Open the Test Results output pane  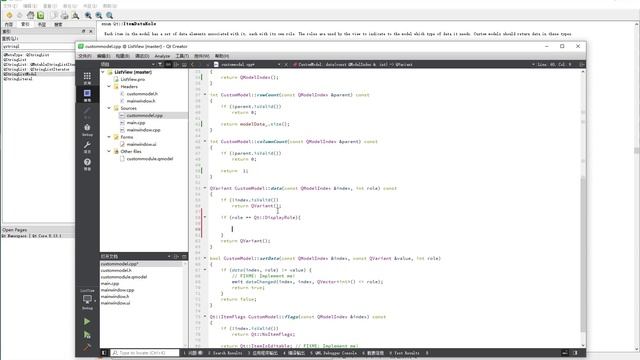404,353
